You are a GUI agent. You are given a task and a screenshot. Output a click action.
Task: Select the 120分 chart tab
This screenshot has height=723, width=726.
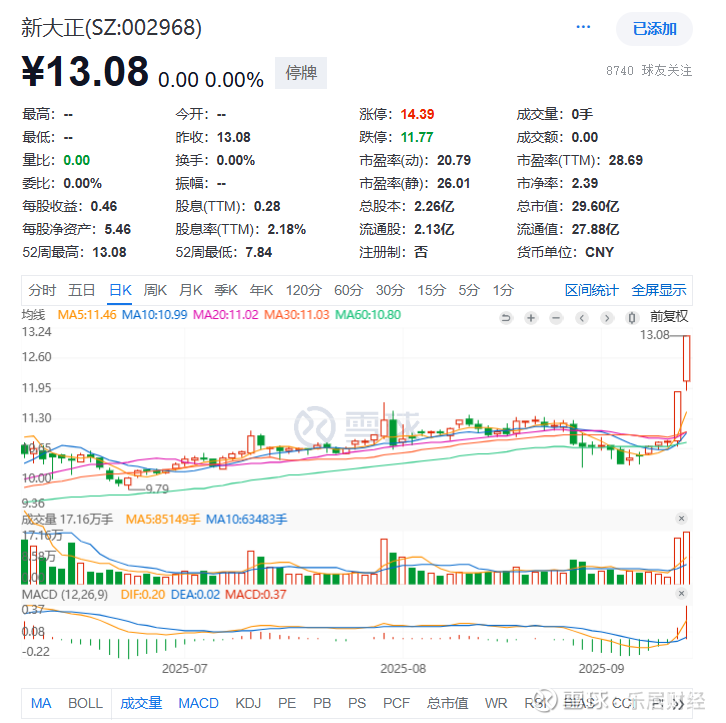tap(303, 290)
